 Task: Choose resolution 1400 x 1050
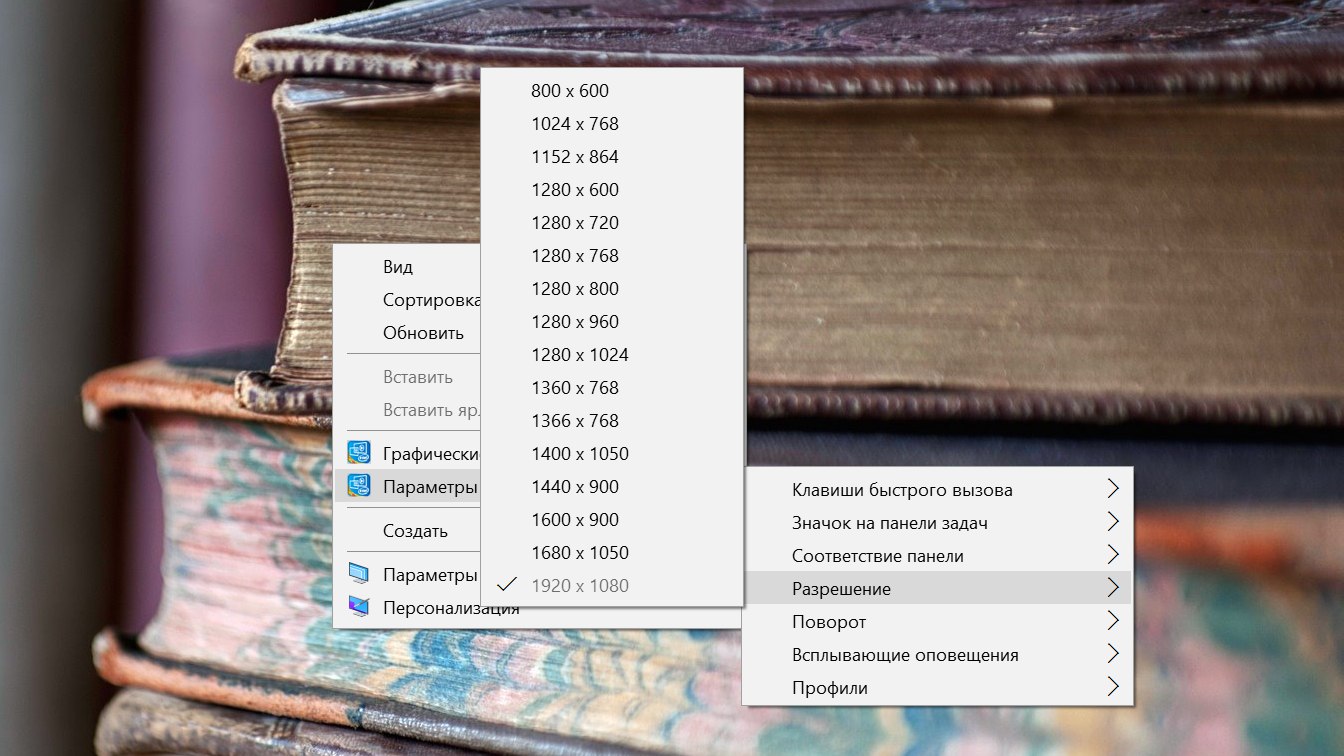click(x=612, y=454)
